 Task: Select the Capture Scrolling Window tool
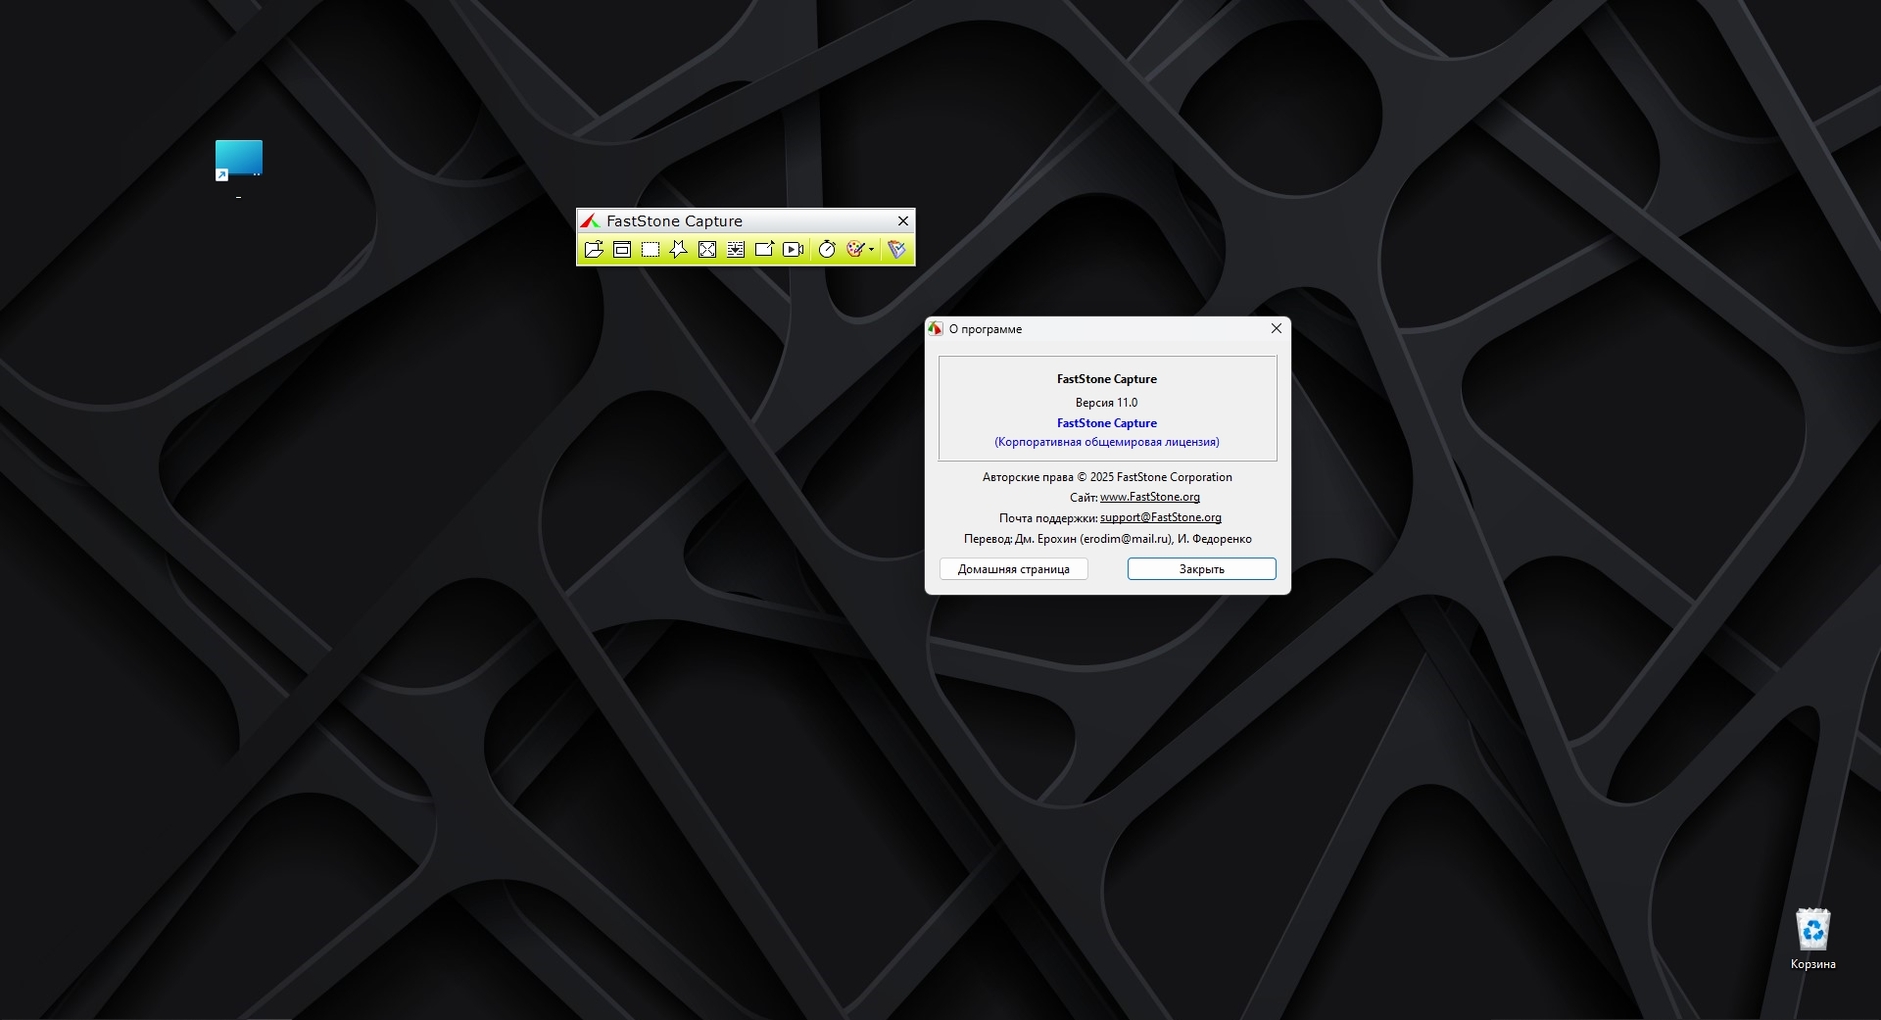[x=736, y=249]
